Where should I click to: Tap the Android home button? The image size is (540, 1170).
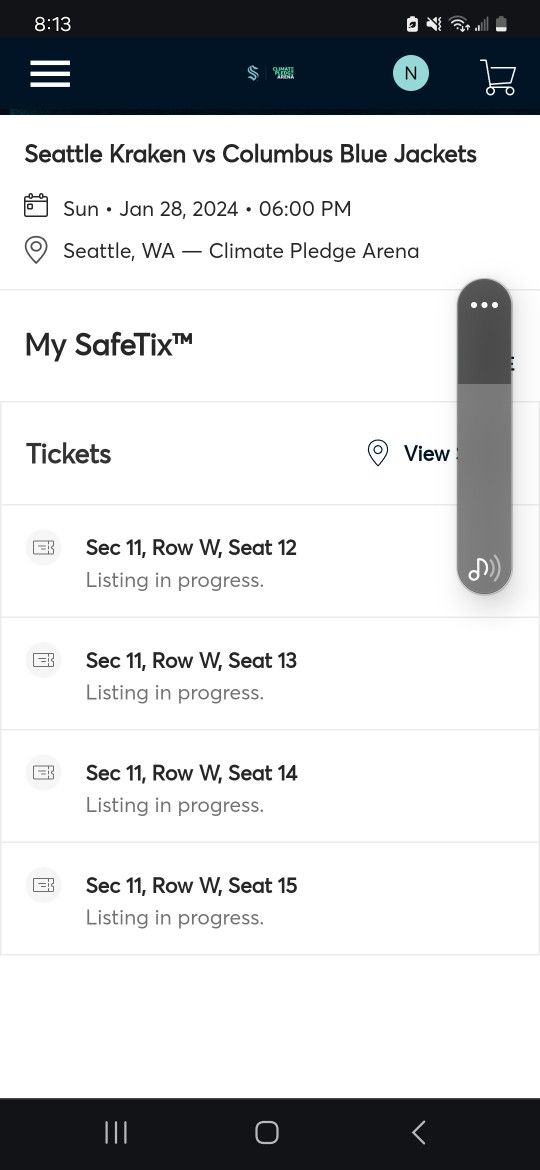coord(267,1133)
